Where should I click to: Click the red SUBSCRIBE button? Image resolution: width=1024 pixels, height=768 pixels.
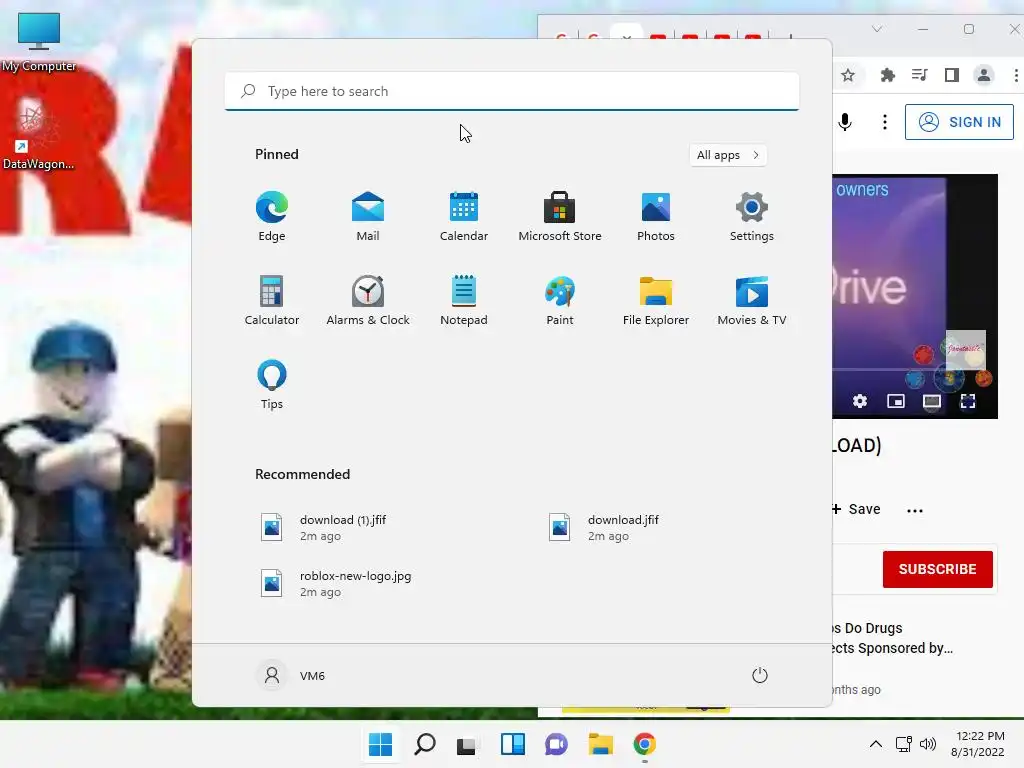click(938, 569)
